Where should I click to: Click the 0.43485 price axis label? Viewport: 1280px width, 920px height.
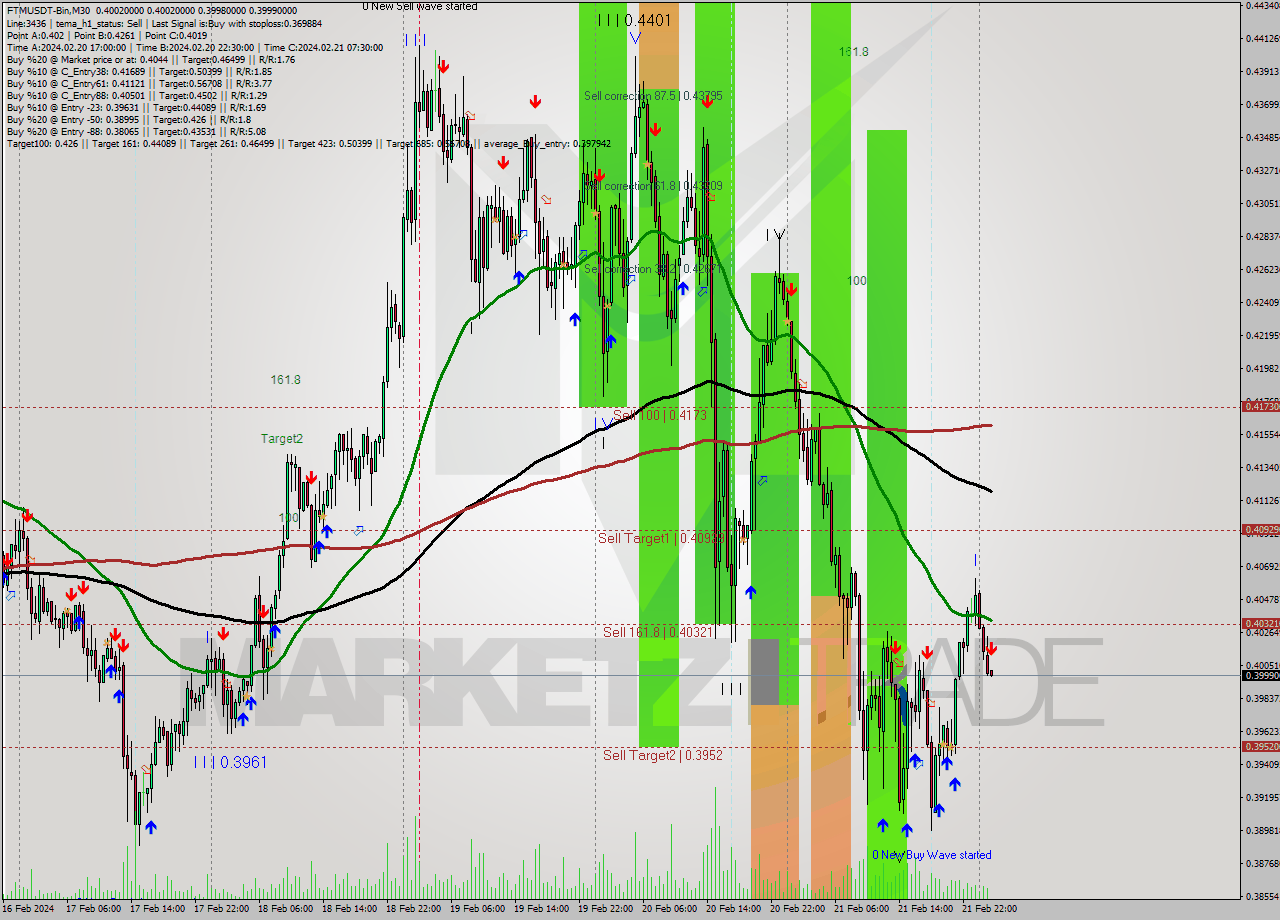tap(1261, 137)
